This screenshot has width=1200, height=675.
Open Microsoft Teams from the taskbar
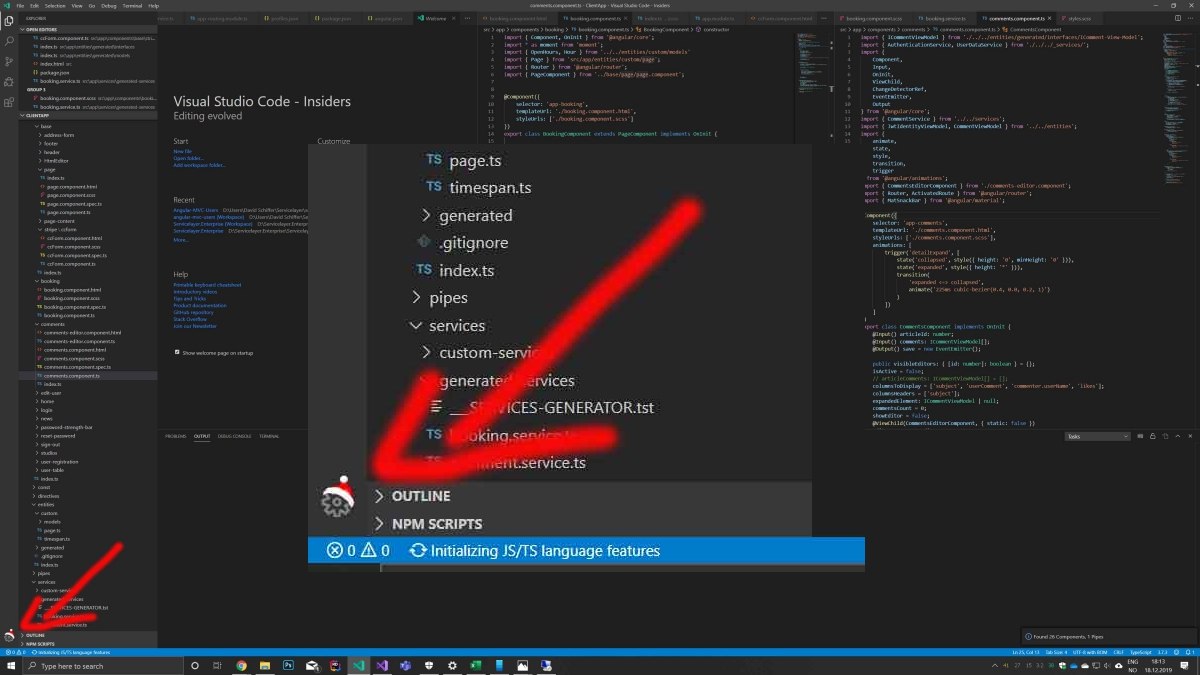point(405,665)
